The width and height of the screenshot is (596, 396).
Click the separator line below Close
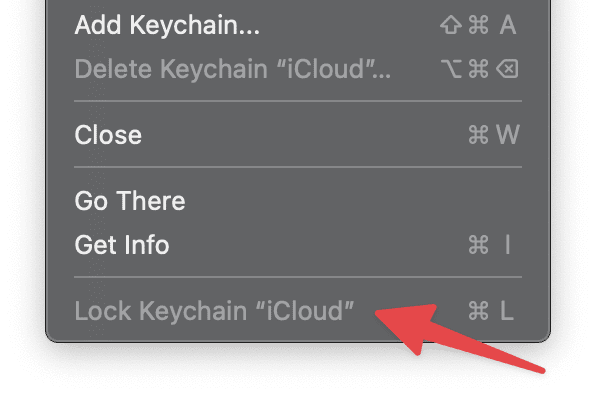point(298,167)
